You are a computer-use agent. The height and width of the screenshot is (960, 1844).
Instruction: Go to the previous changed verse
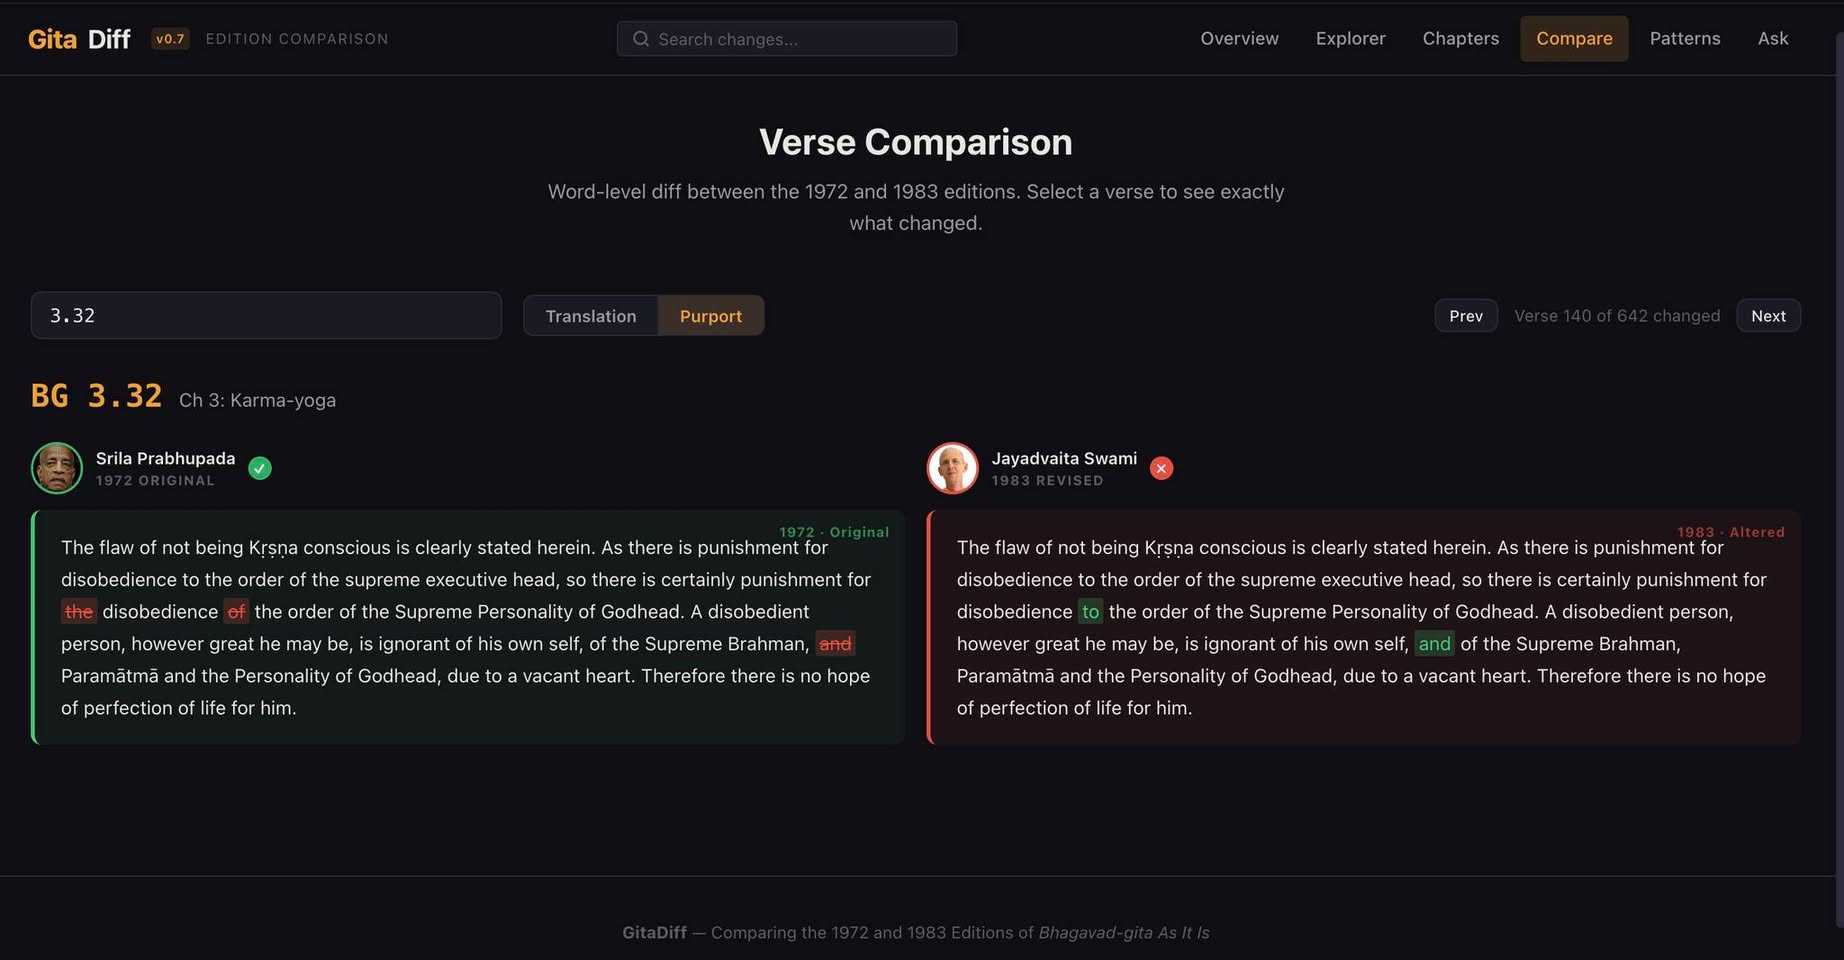1466,316
